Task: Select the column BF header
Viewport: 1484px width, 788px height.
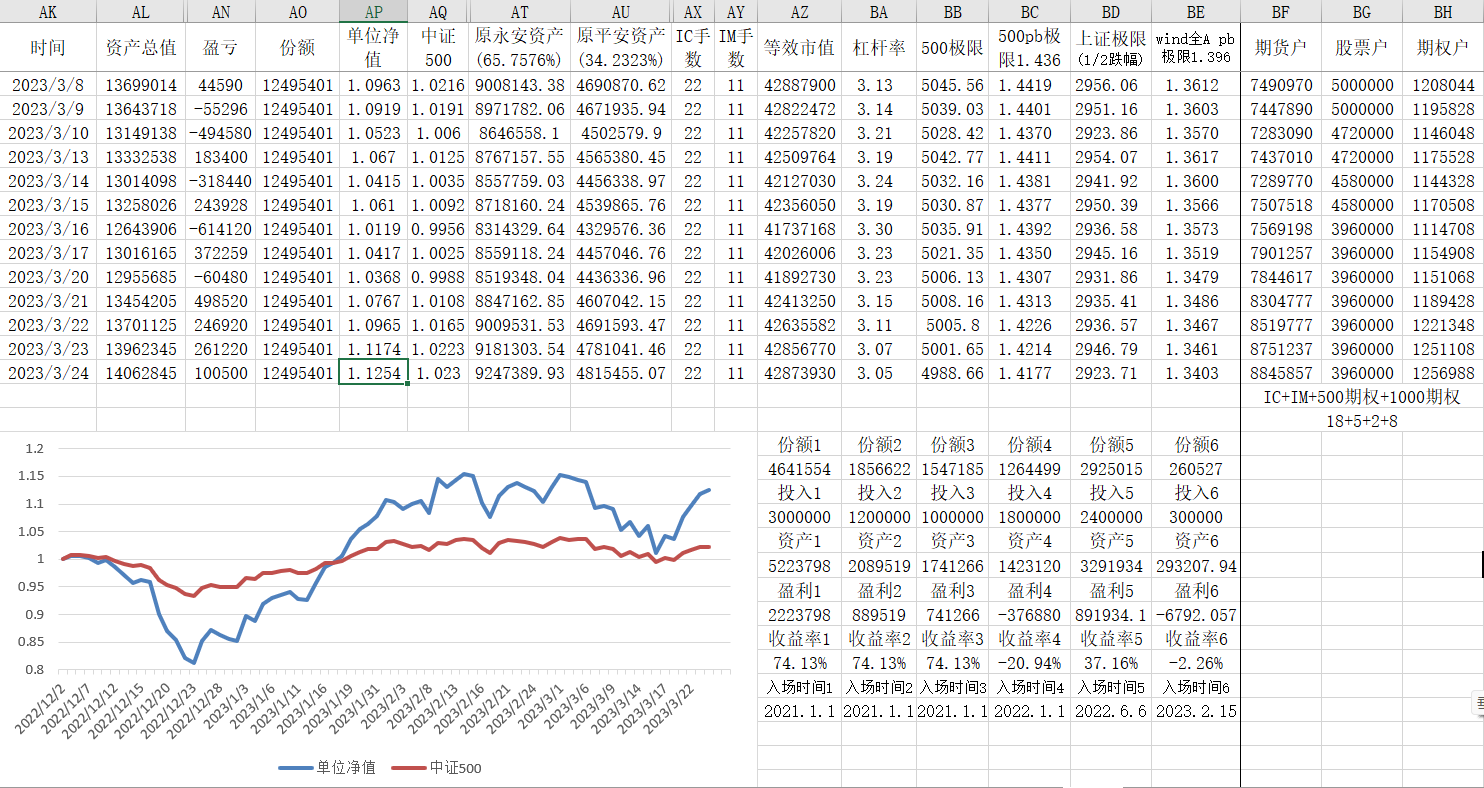Action: click(x=1280, y=12)
